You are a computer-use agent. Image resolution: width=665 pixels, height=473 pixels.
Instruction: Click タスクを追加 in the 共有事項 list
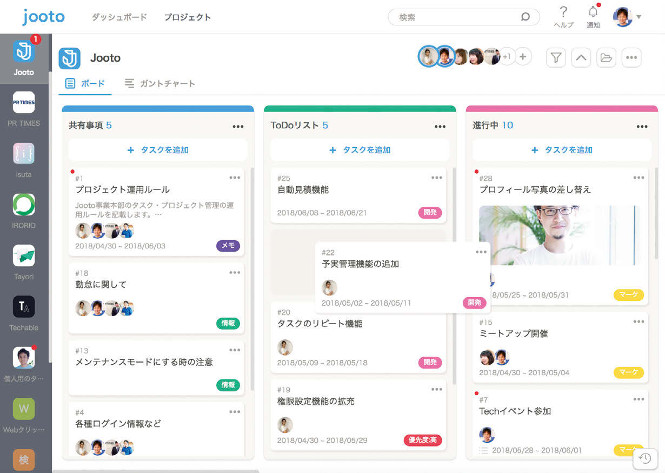[158, 150]
